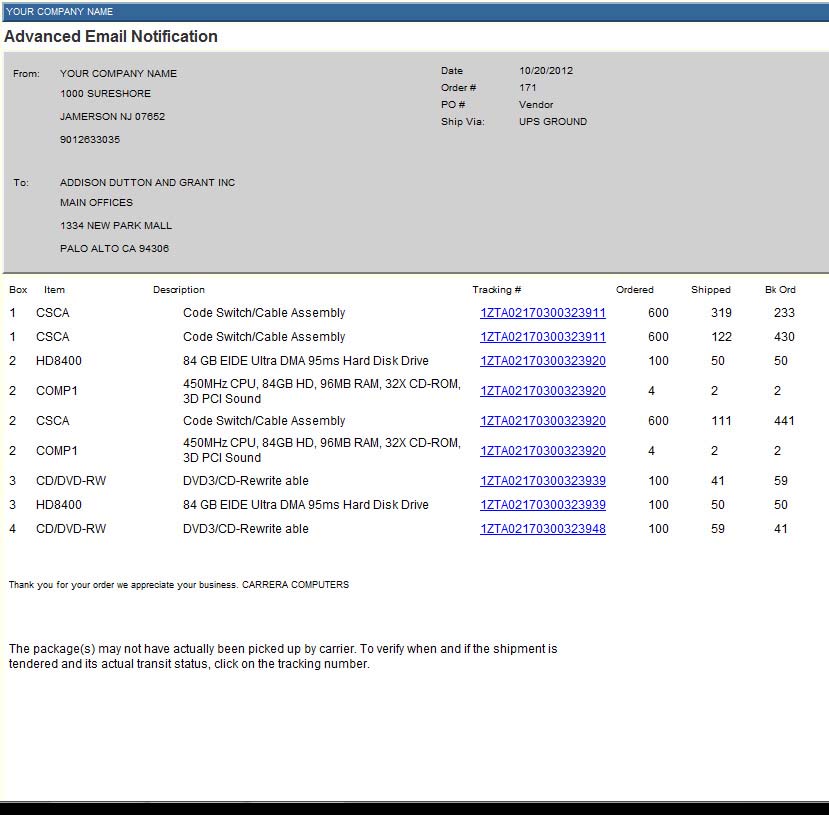
Task: Open tracking link for first COMP1 row
Action: (542, 391)
